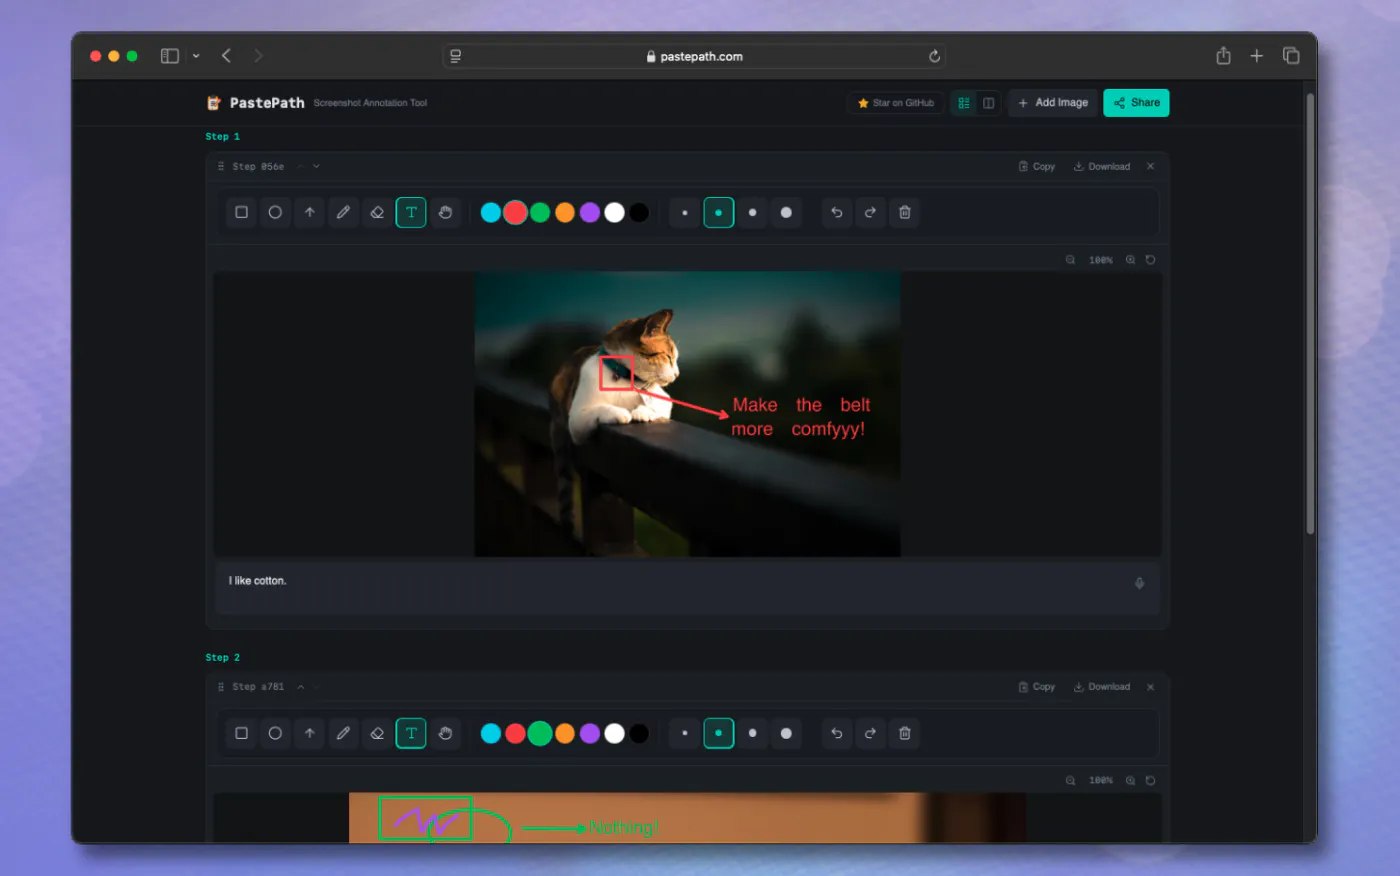Zoom in on the Step 1 canvas

(x=1131, y=260)
